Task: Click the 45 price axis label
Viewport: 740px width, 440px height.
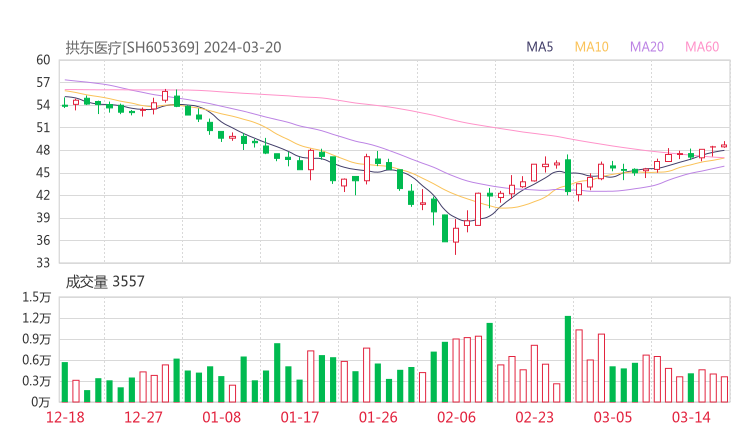Action: point(43,173)
